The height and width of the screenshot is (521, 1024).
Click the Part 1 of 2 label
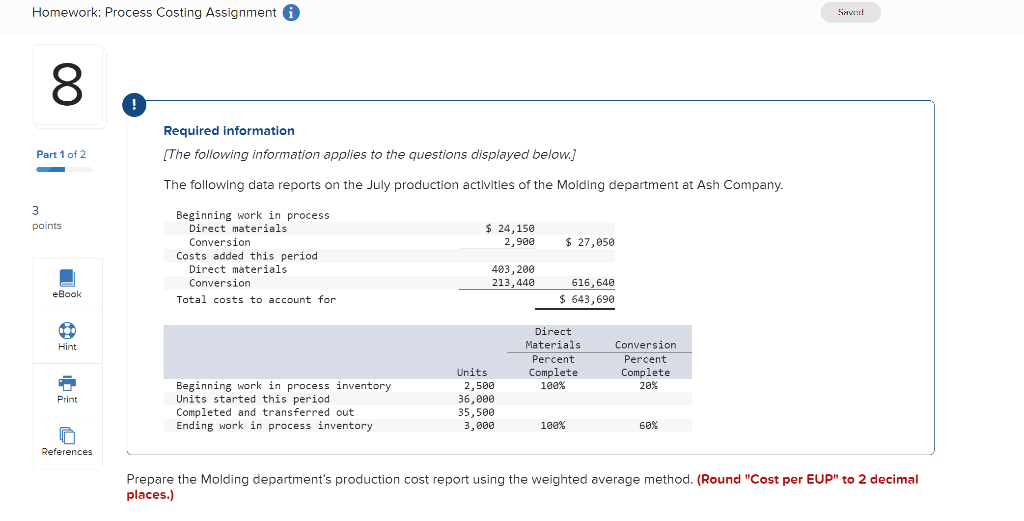[x=61, y=154]
